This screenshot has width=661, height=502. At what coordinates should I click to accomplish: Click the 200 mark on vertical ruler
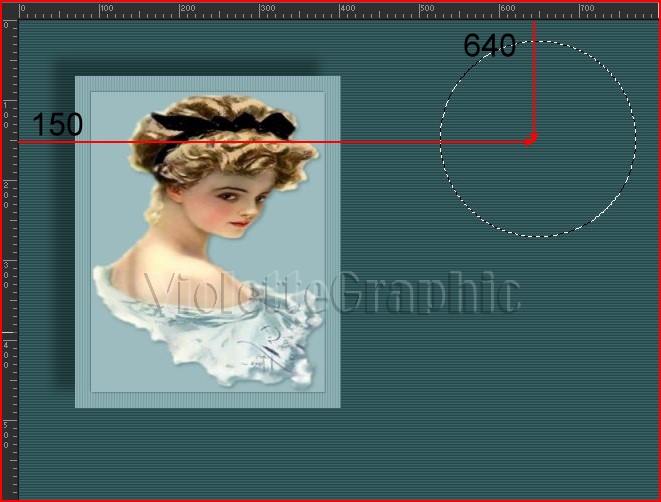(x=7, y=194)
